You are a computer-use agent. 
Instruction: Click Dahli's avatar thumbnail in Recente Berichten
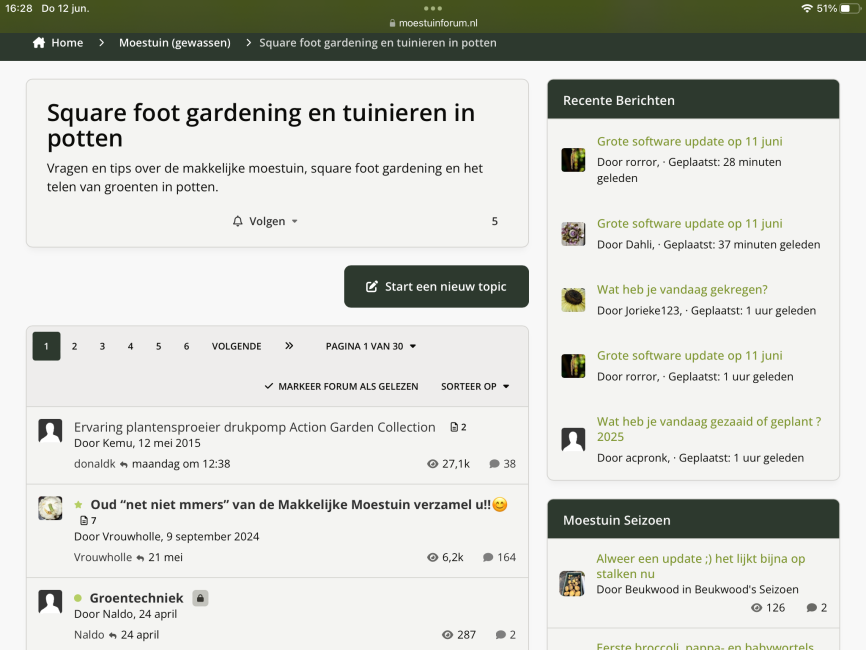[573, 234]
